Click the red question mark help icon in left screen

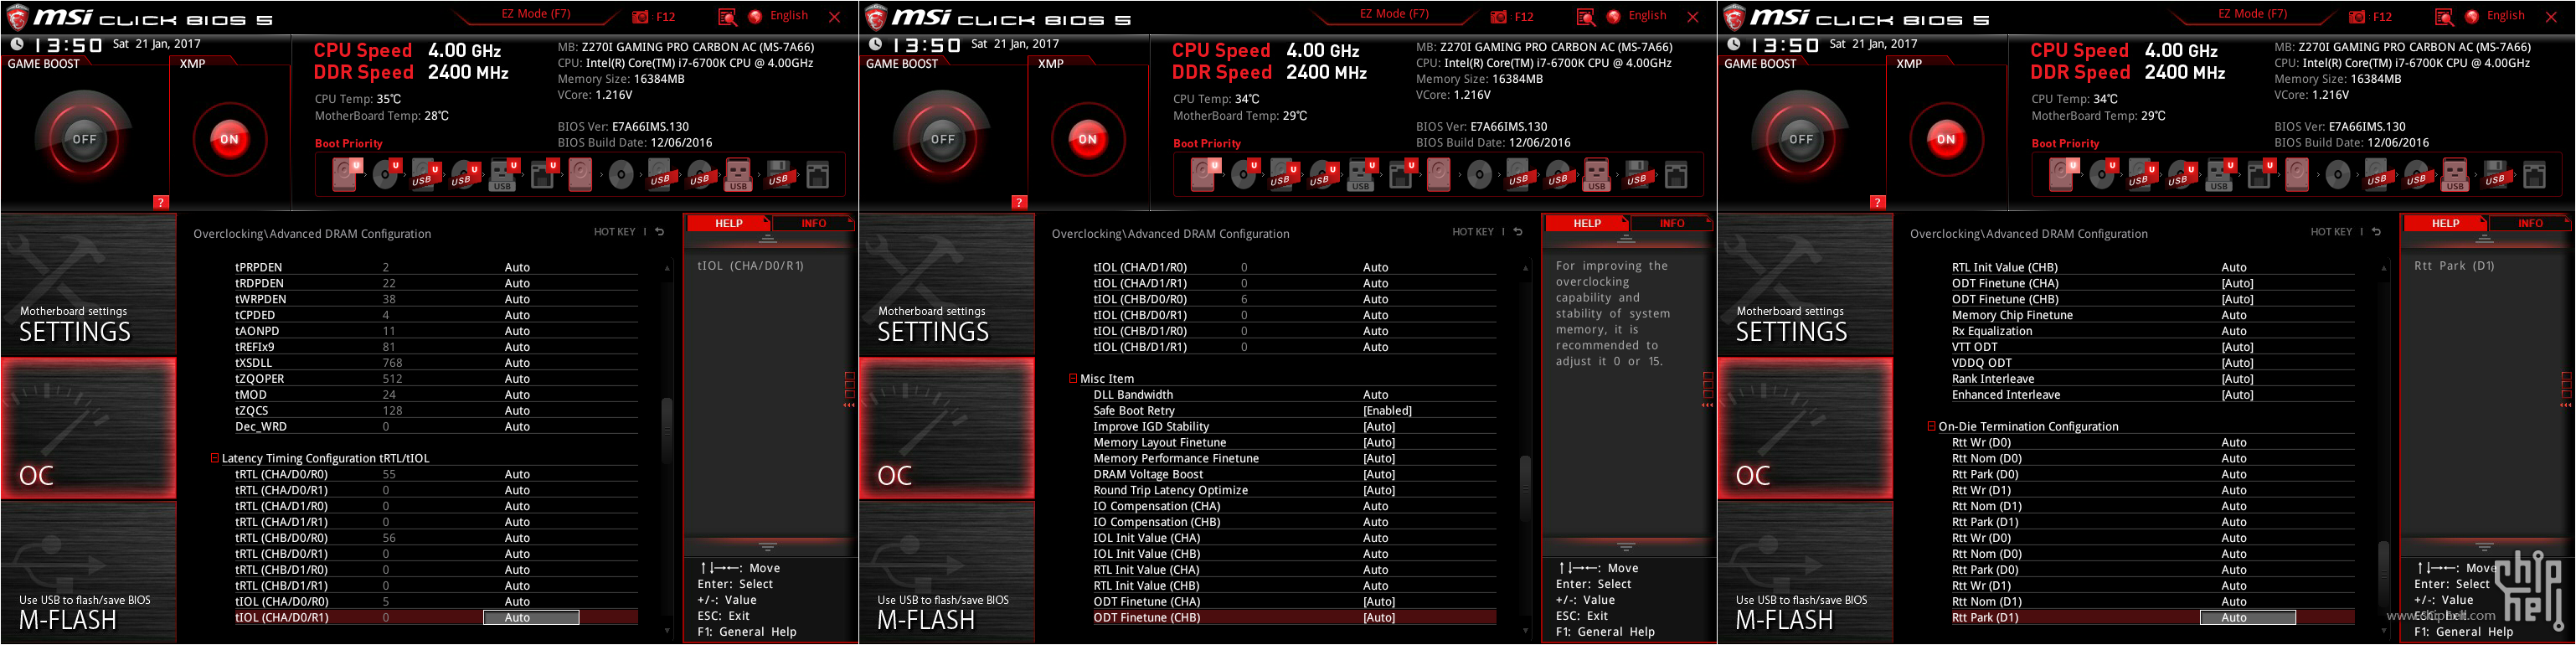click(160, 202)
